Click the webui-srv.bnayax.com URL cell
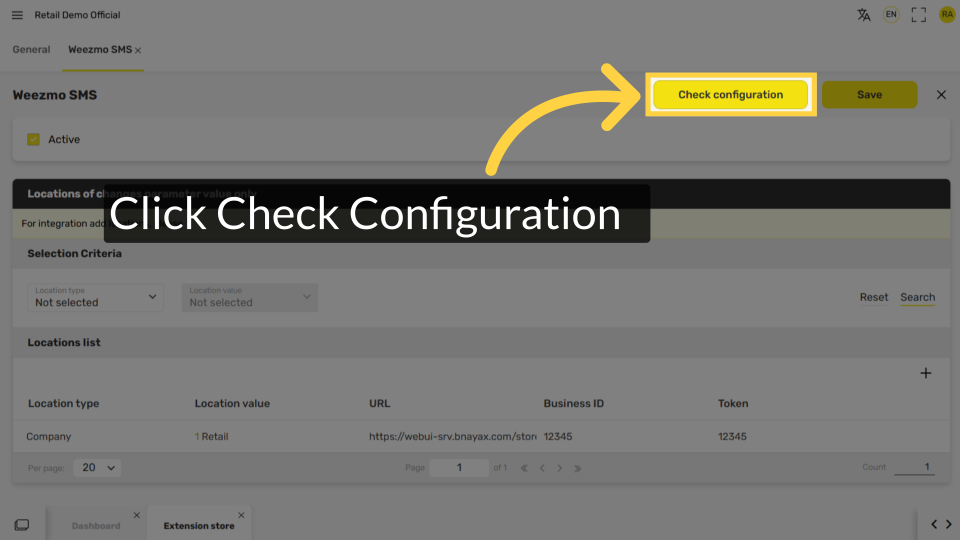 (x=452, y=437)
